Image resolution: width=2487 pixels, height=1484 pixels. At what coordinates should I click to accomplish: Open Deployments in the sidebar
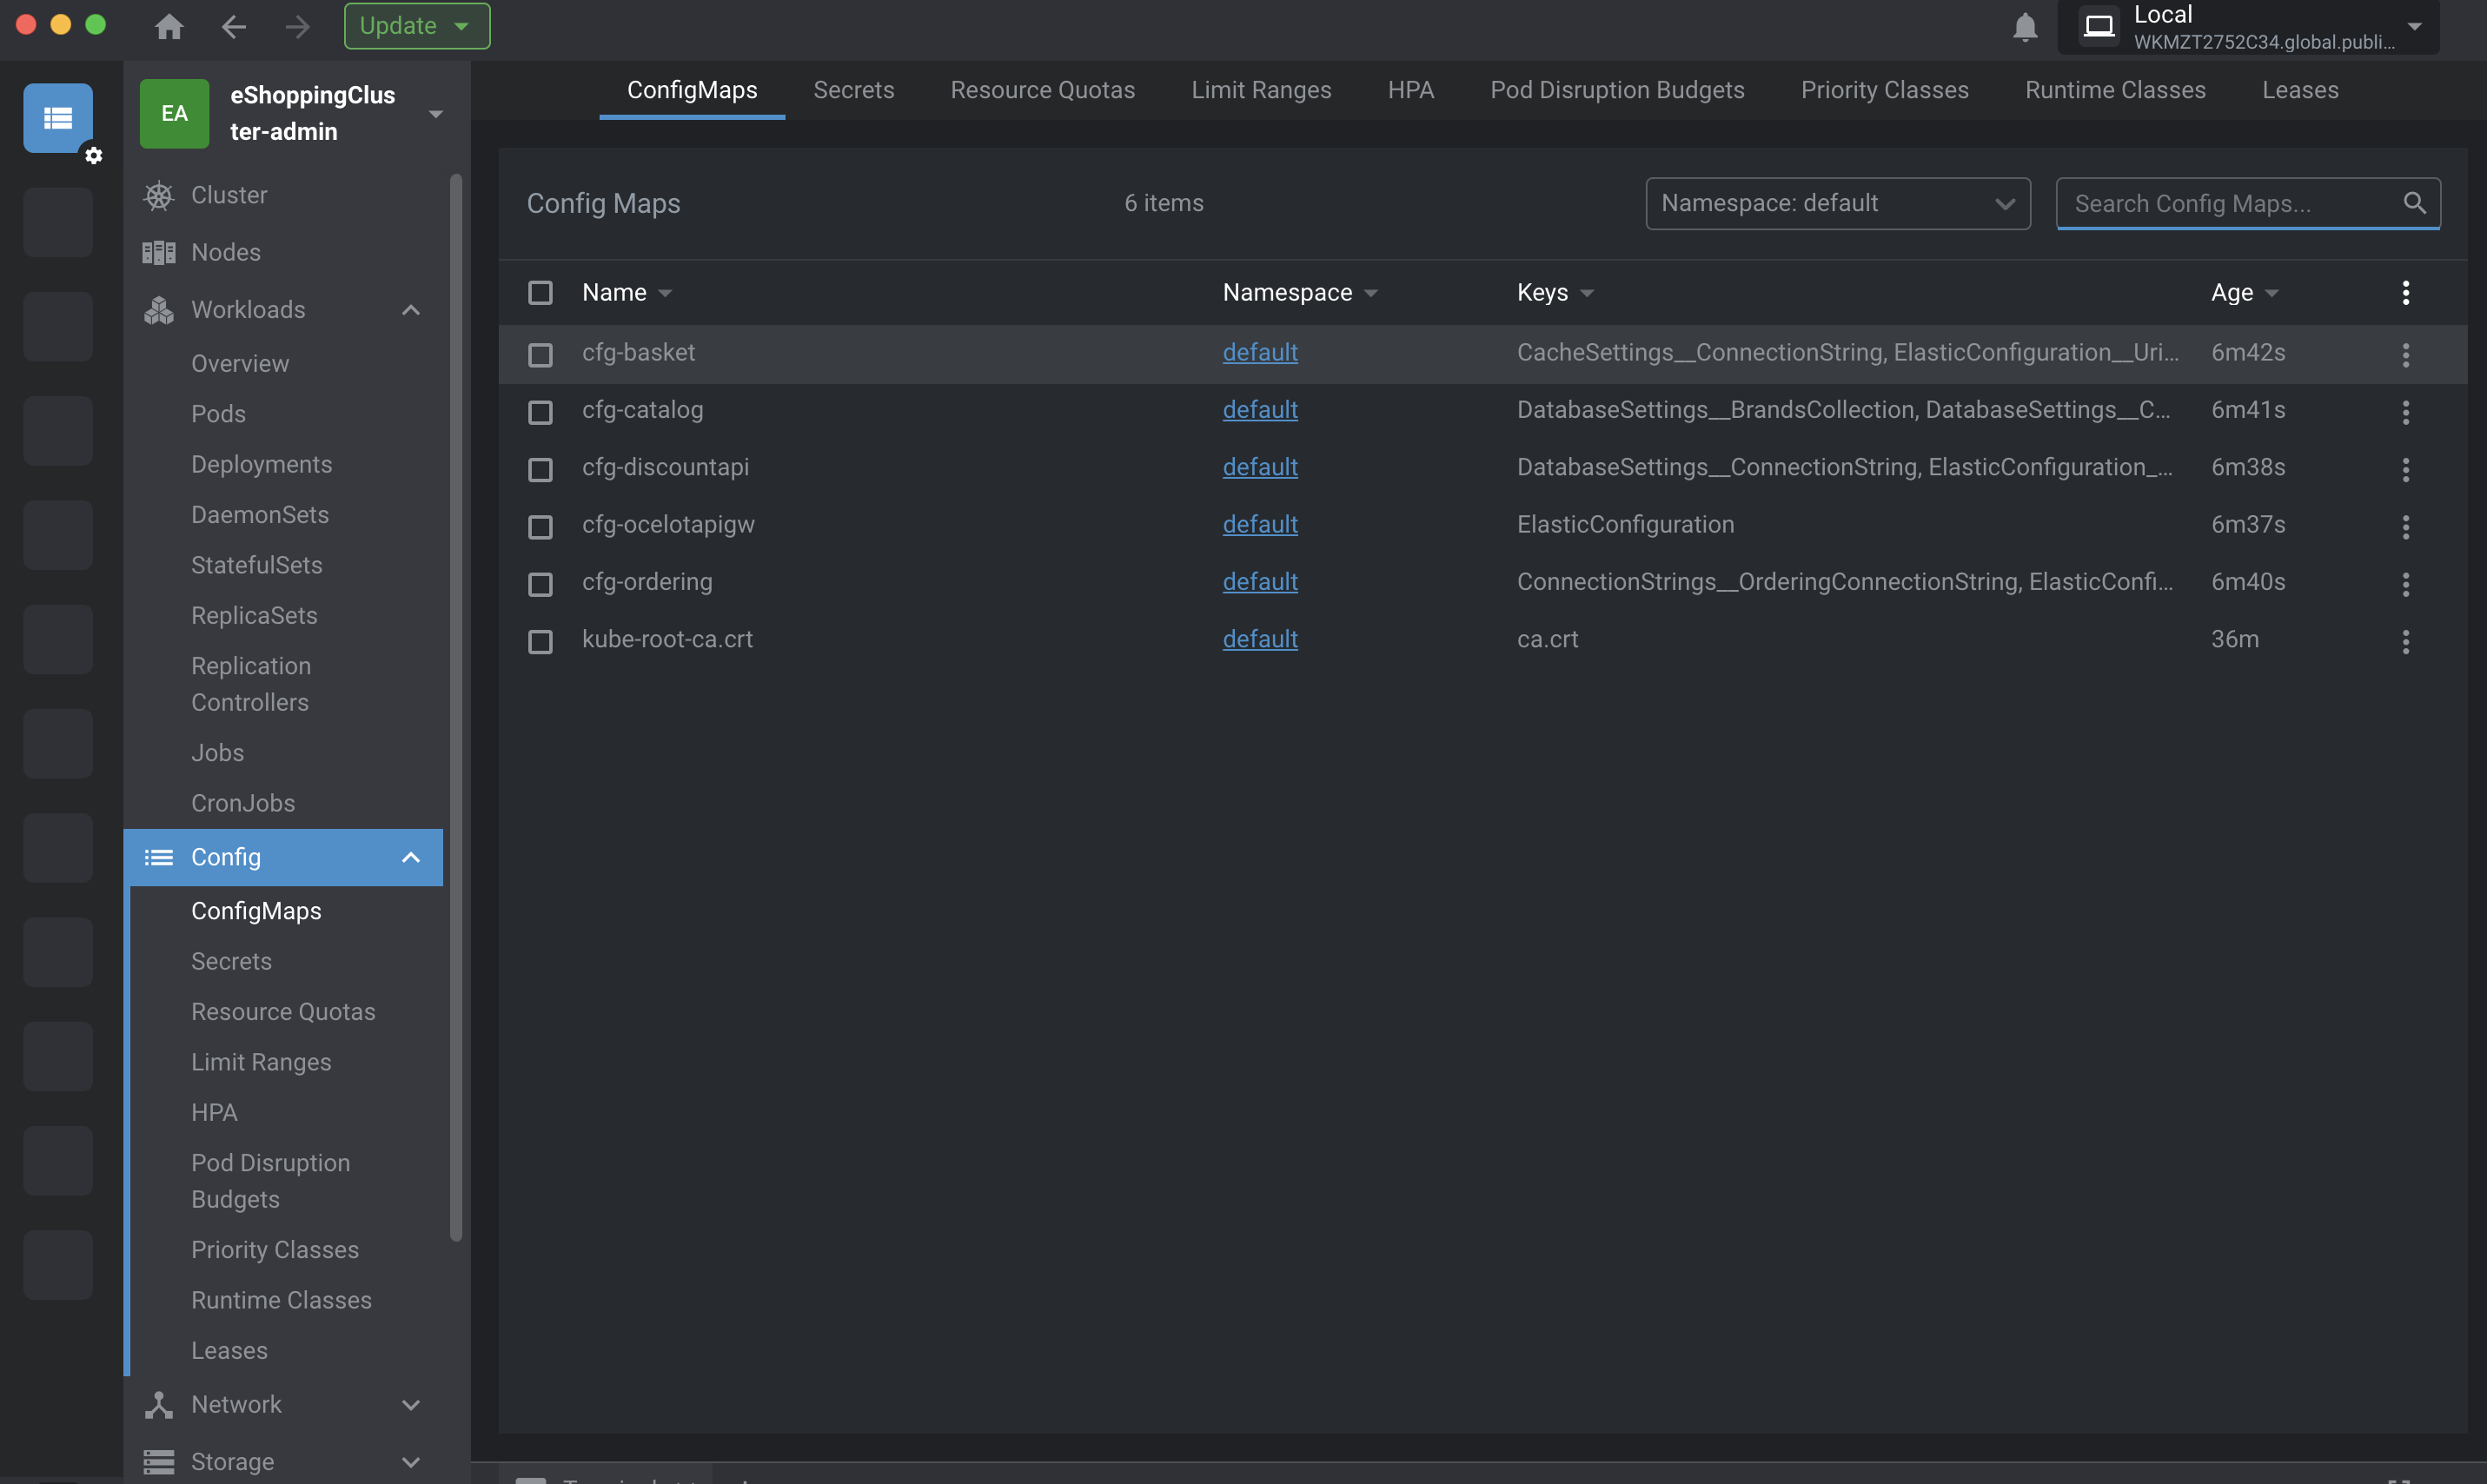pos(261,464)
